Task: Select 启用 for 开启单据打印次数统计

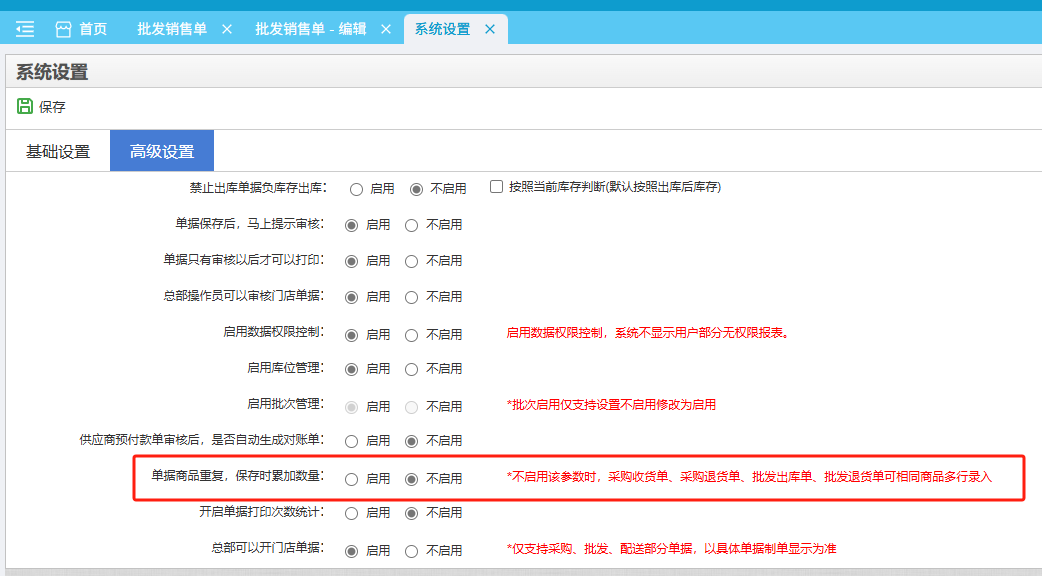Action: (352, 513)
